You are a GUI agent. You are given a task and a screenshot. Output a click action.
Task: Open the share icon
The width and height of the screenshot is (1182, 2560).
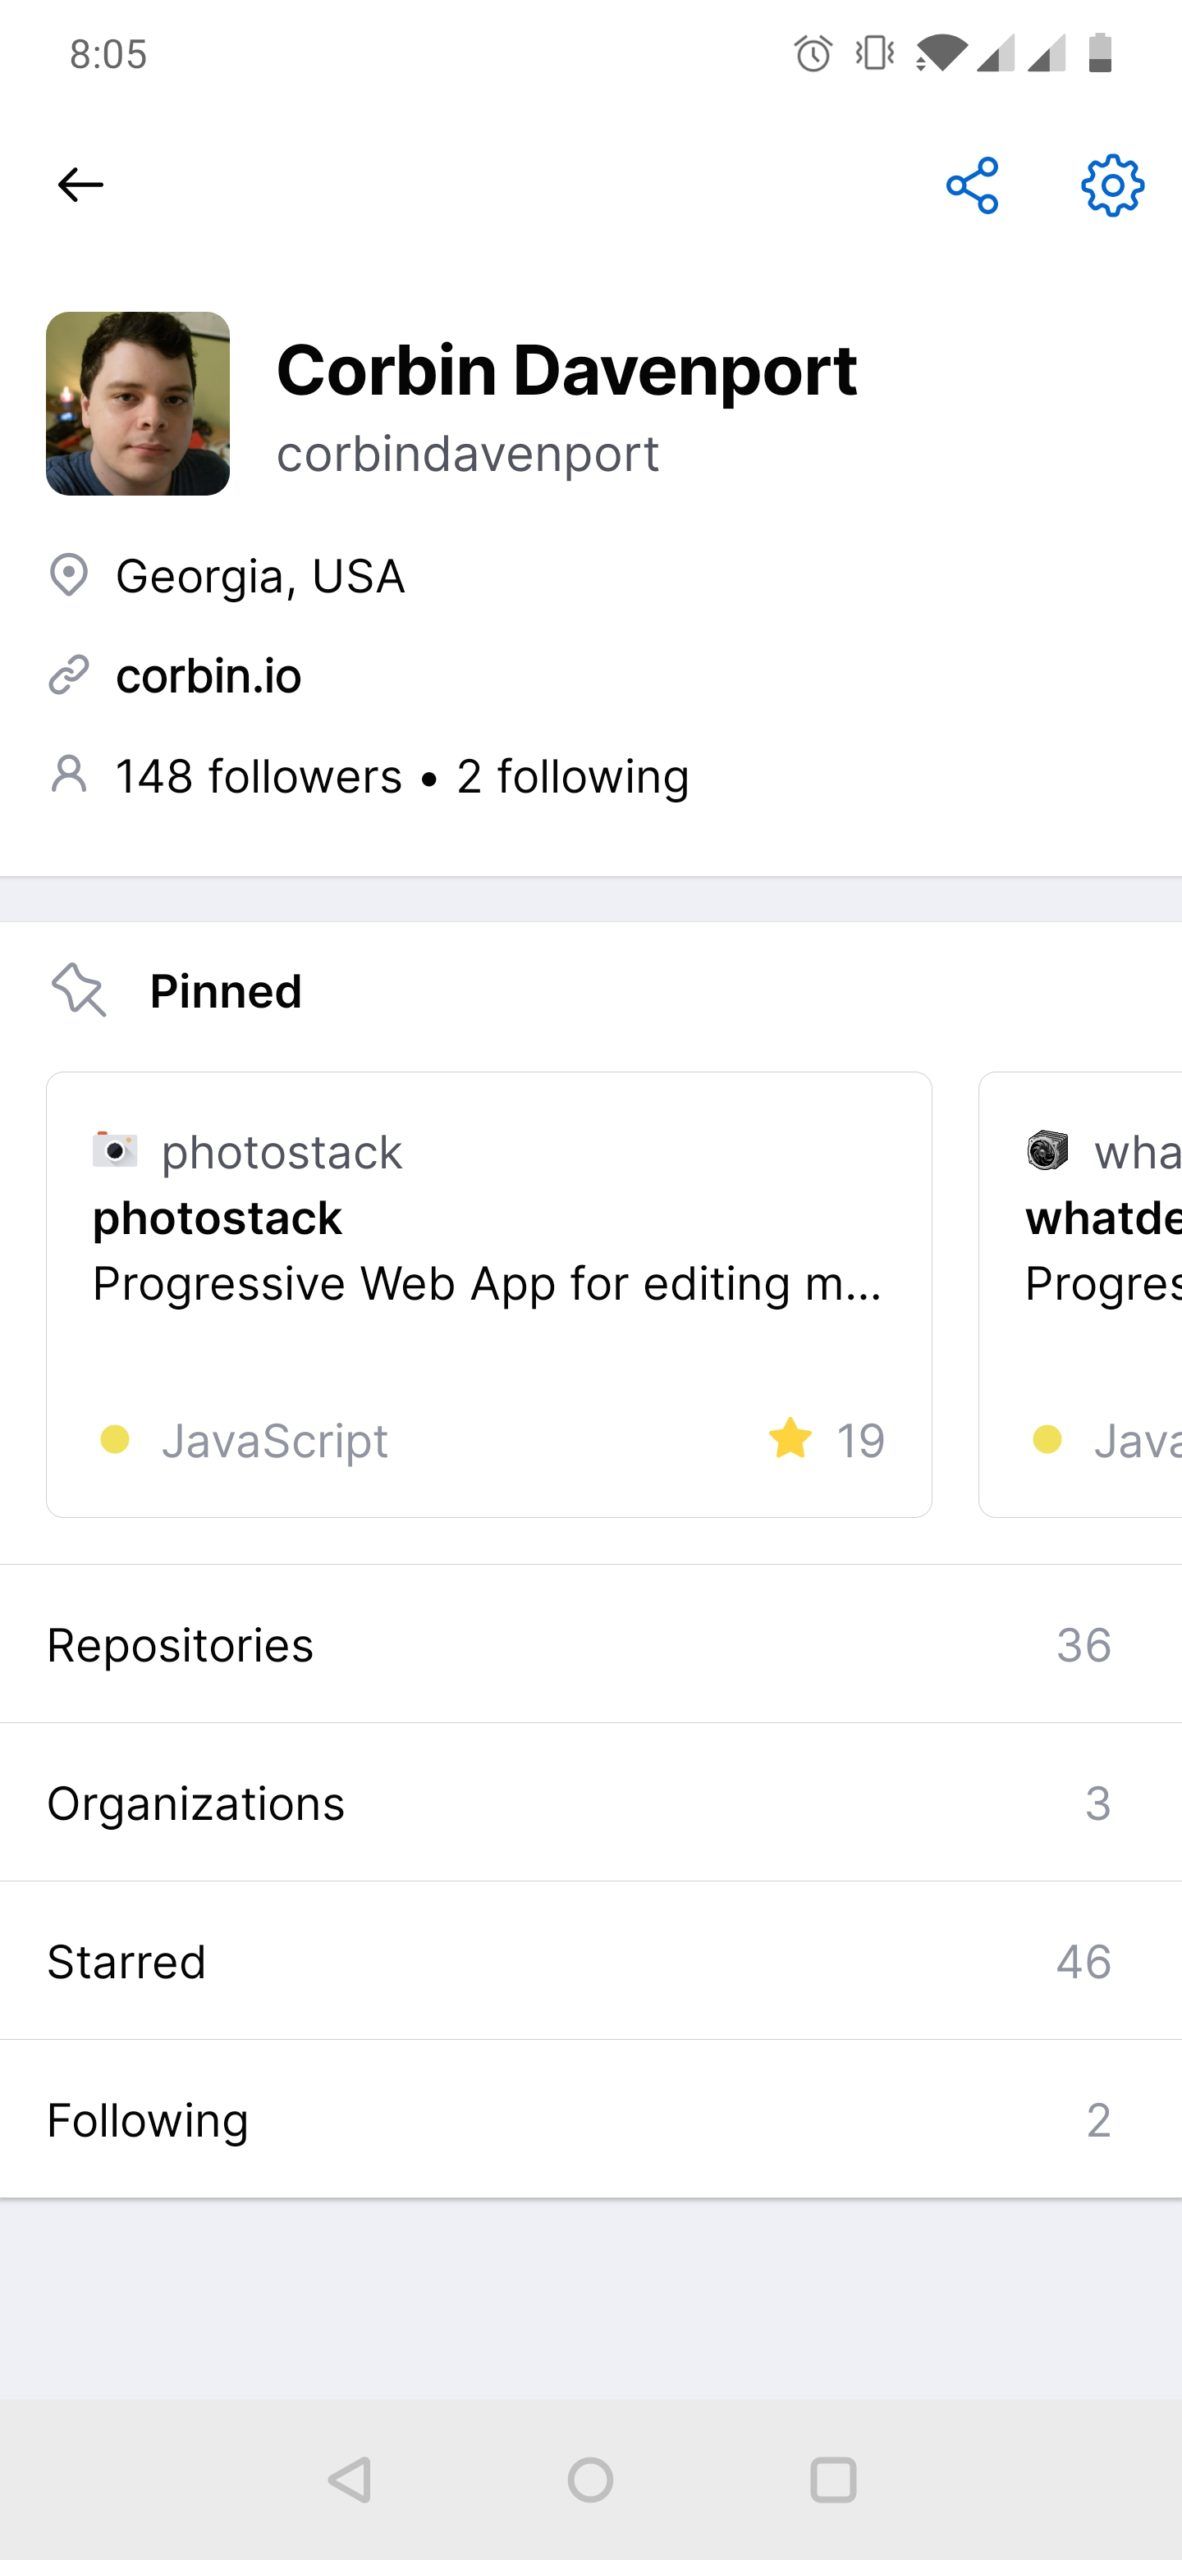(972, 185)
